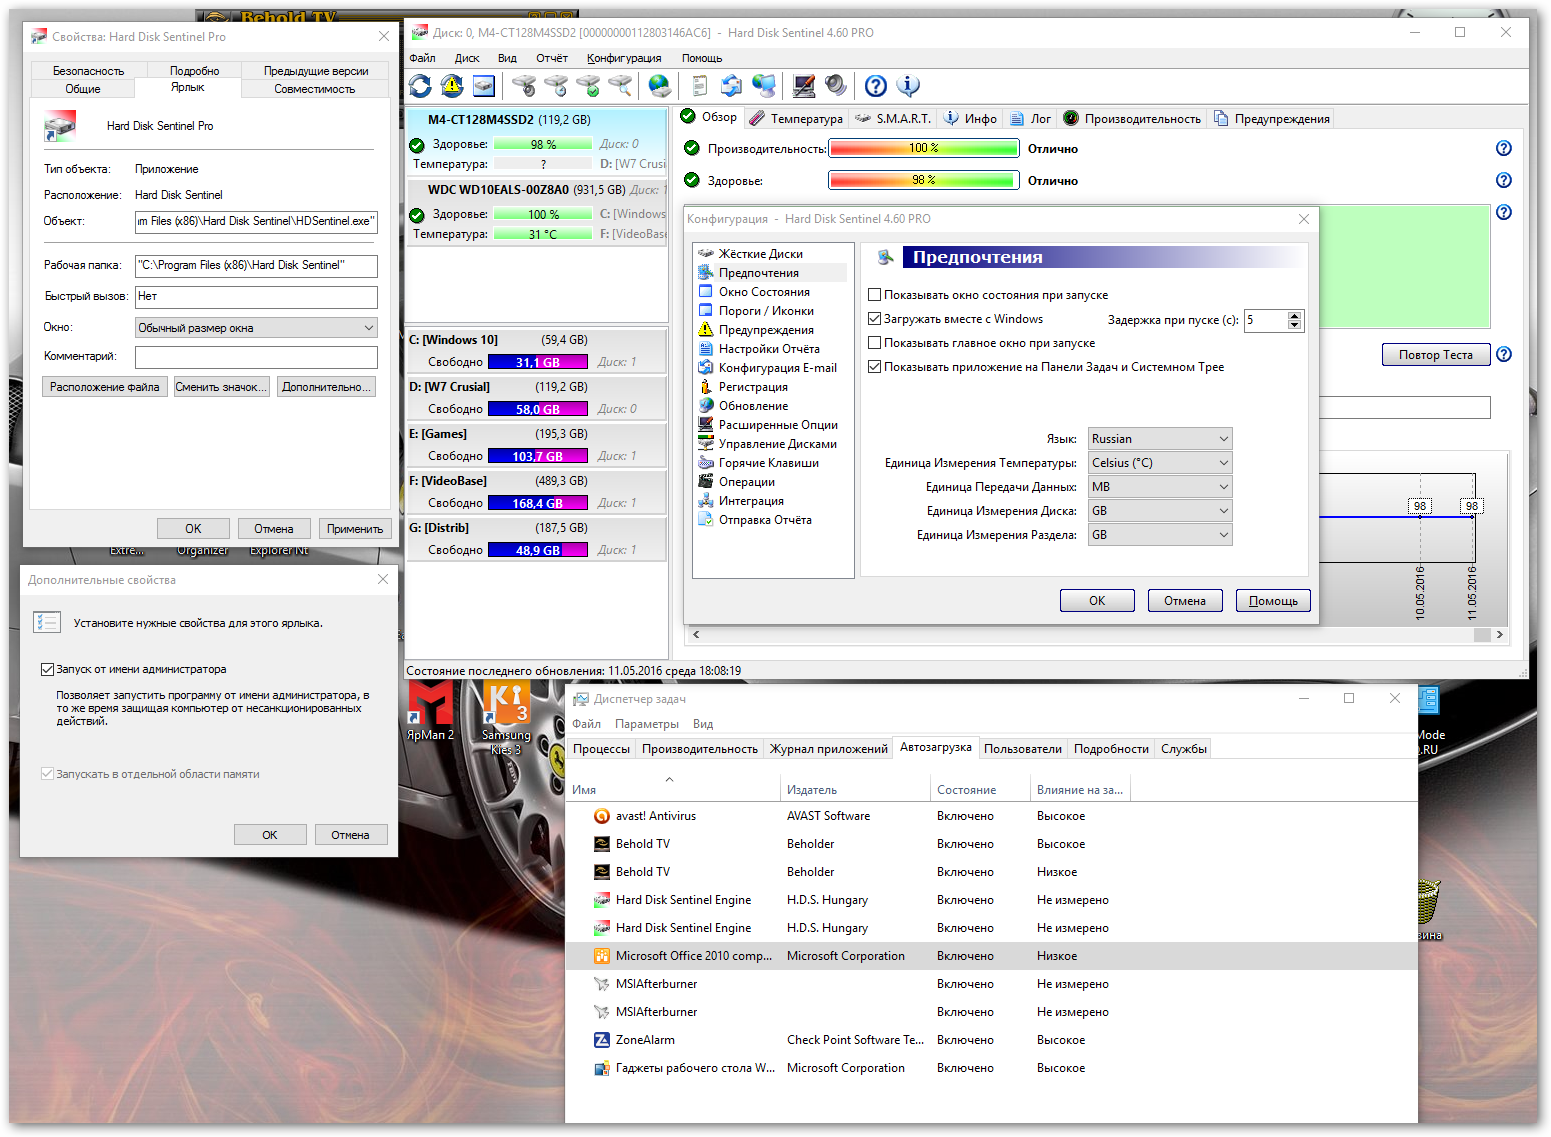Click the Сменить значок button
Viewport: 1551px width, 1137px height.
click(x=221, y=387)
